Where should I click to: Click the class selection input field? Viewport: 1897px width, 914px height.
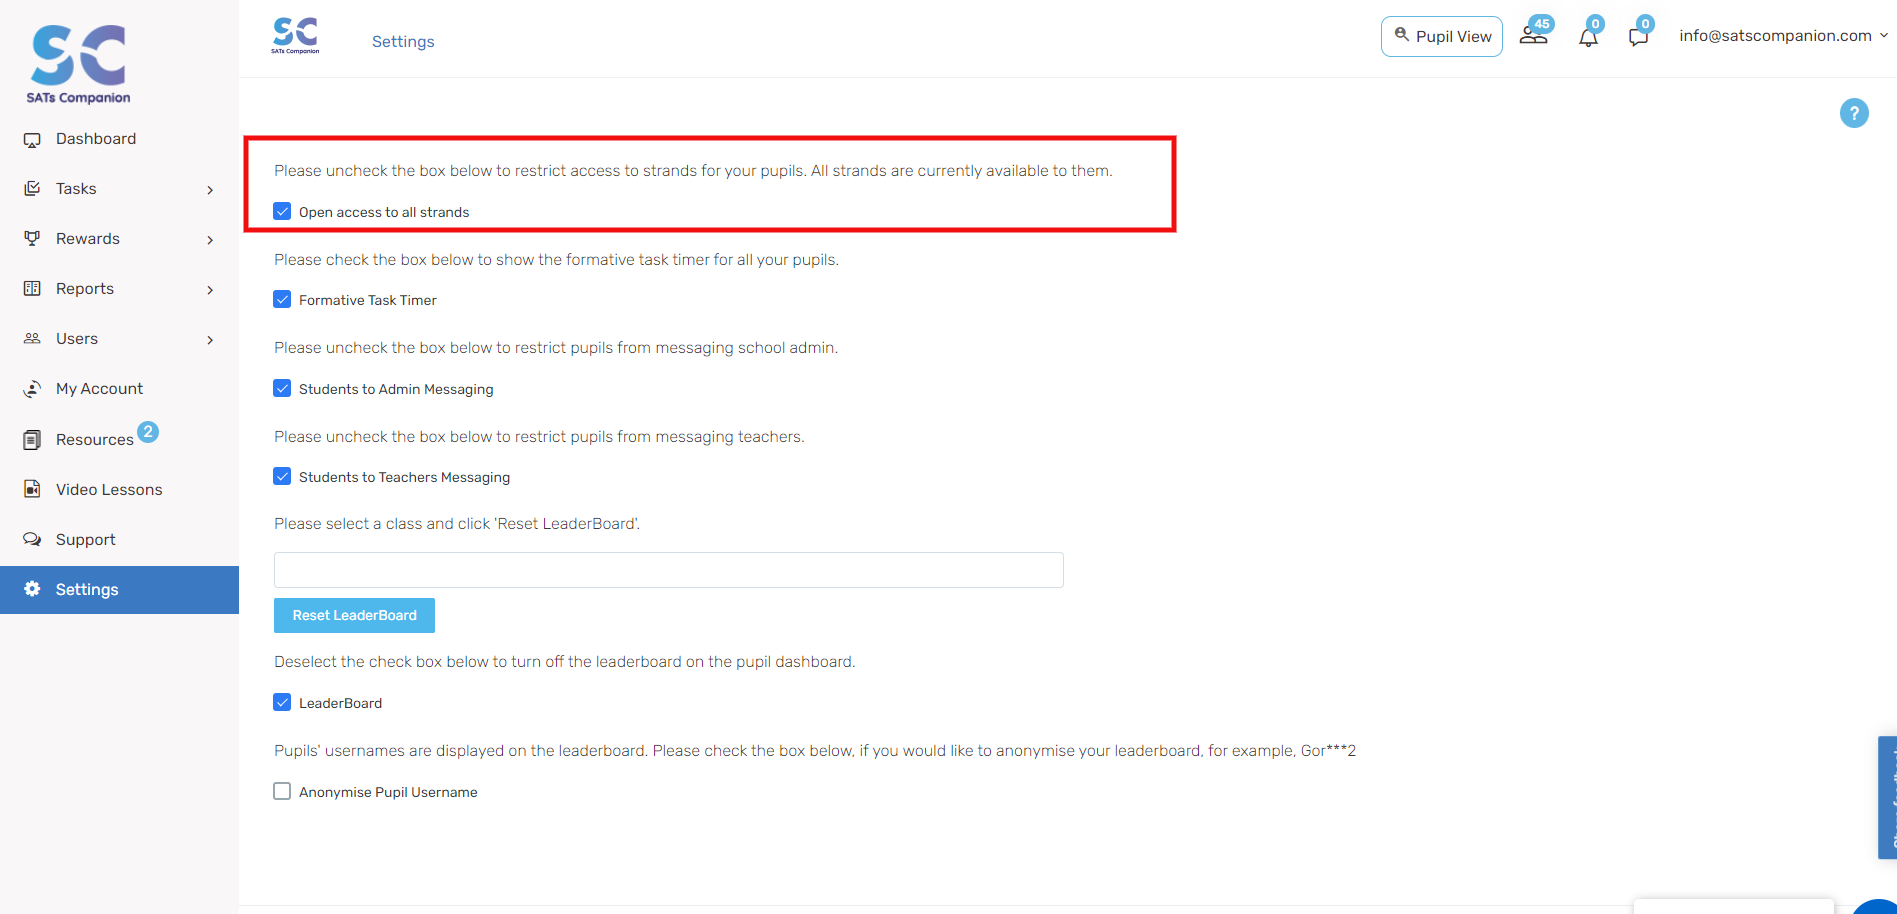tap(668, 570)
